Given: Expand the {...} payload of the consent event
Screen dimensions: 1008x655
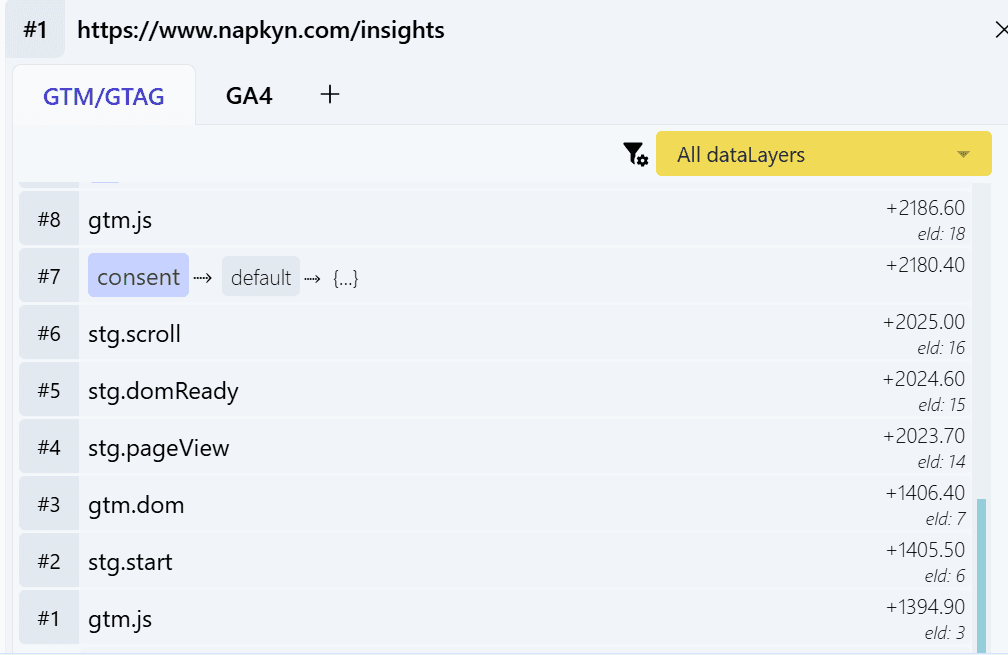Looking at the screenshot, I should (344, 277).
